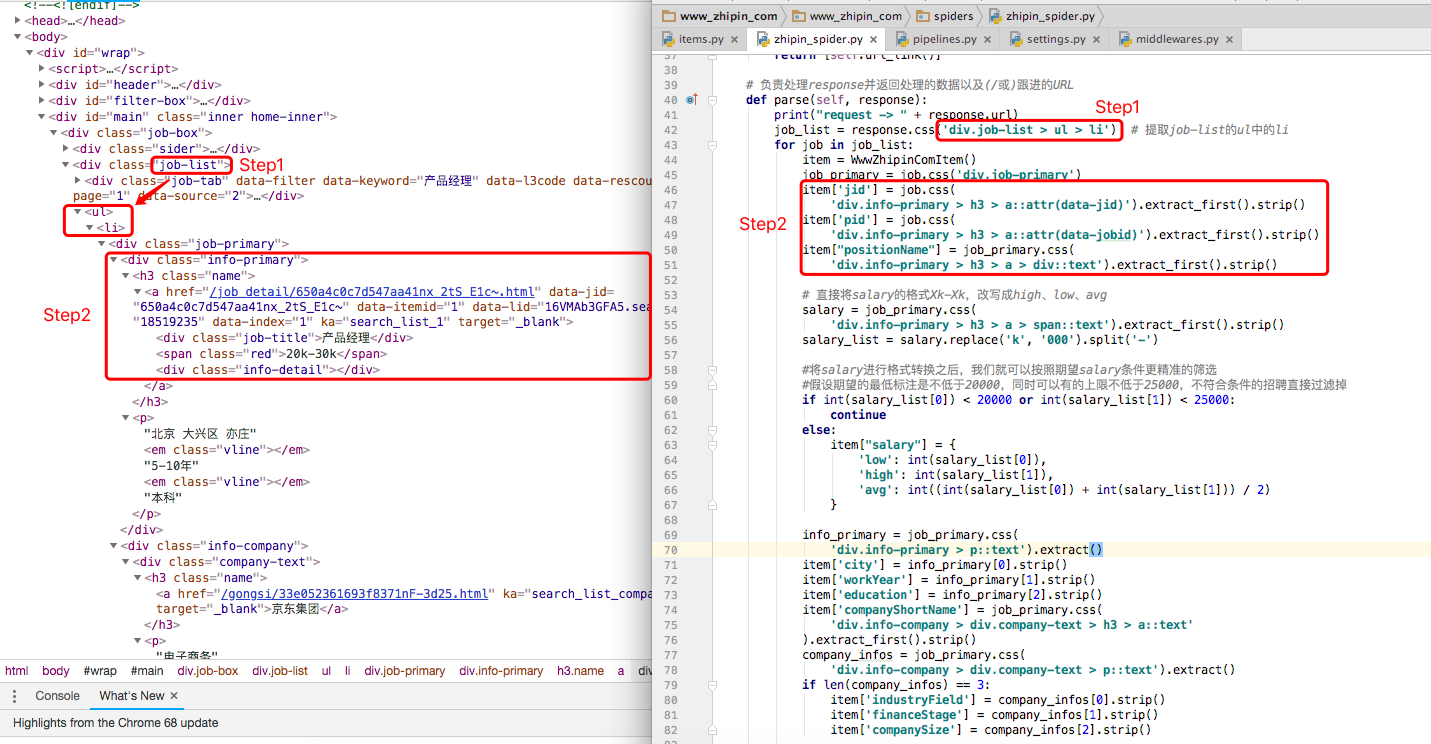Expand the div class sider node
The width and height of the screenshot is (1431, 744).
coord(66,149)
